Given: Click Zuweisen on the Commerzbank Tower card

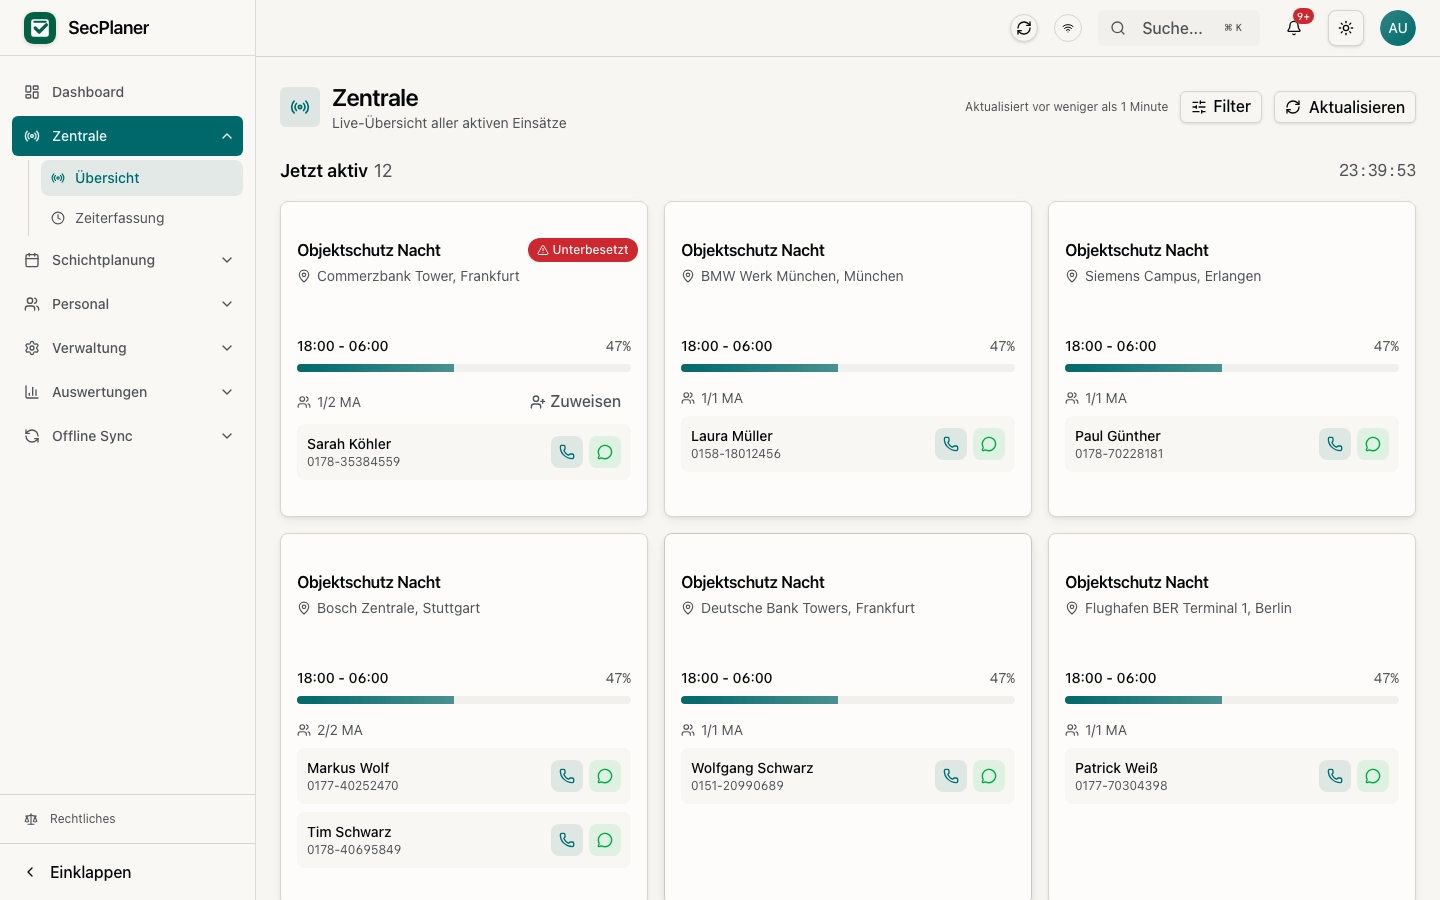Looking at the screenshot, I should click(575, 402).
